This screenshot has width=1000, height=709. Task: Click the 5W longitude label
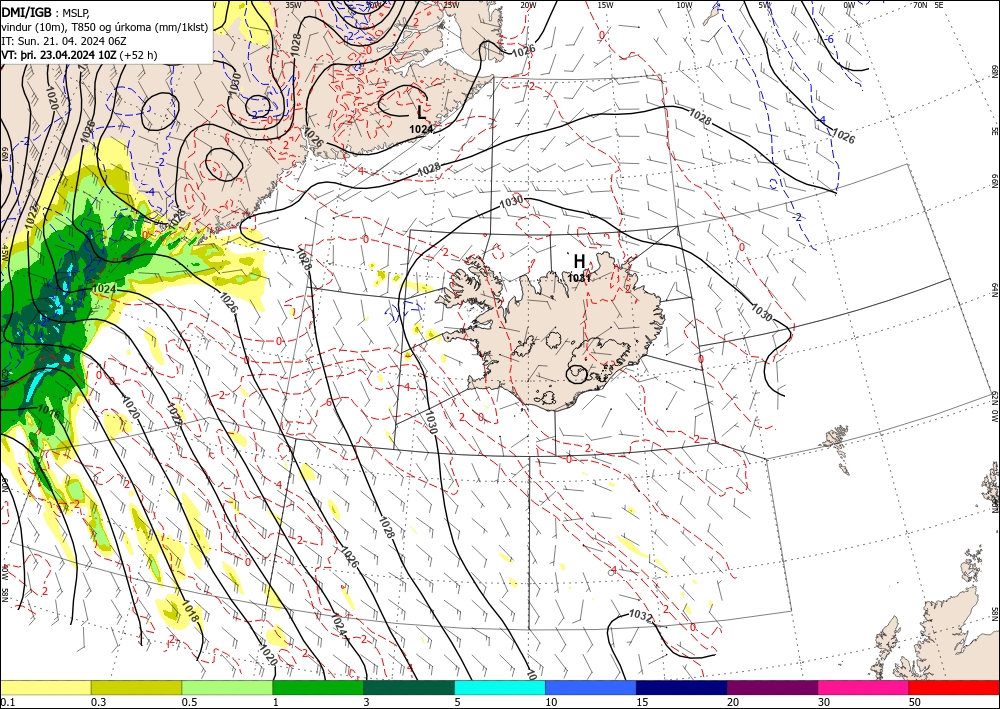[764, 5]
